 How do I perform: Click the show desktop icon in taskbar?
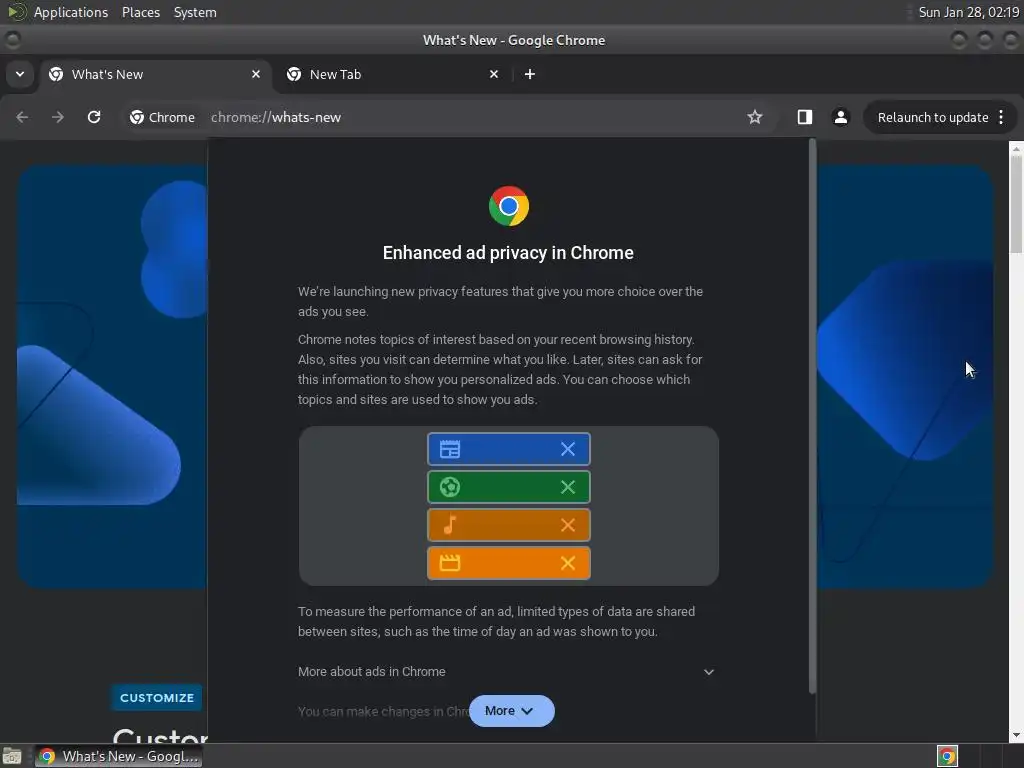12,756
